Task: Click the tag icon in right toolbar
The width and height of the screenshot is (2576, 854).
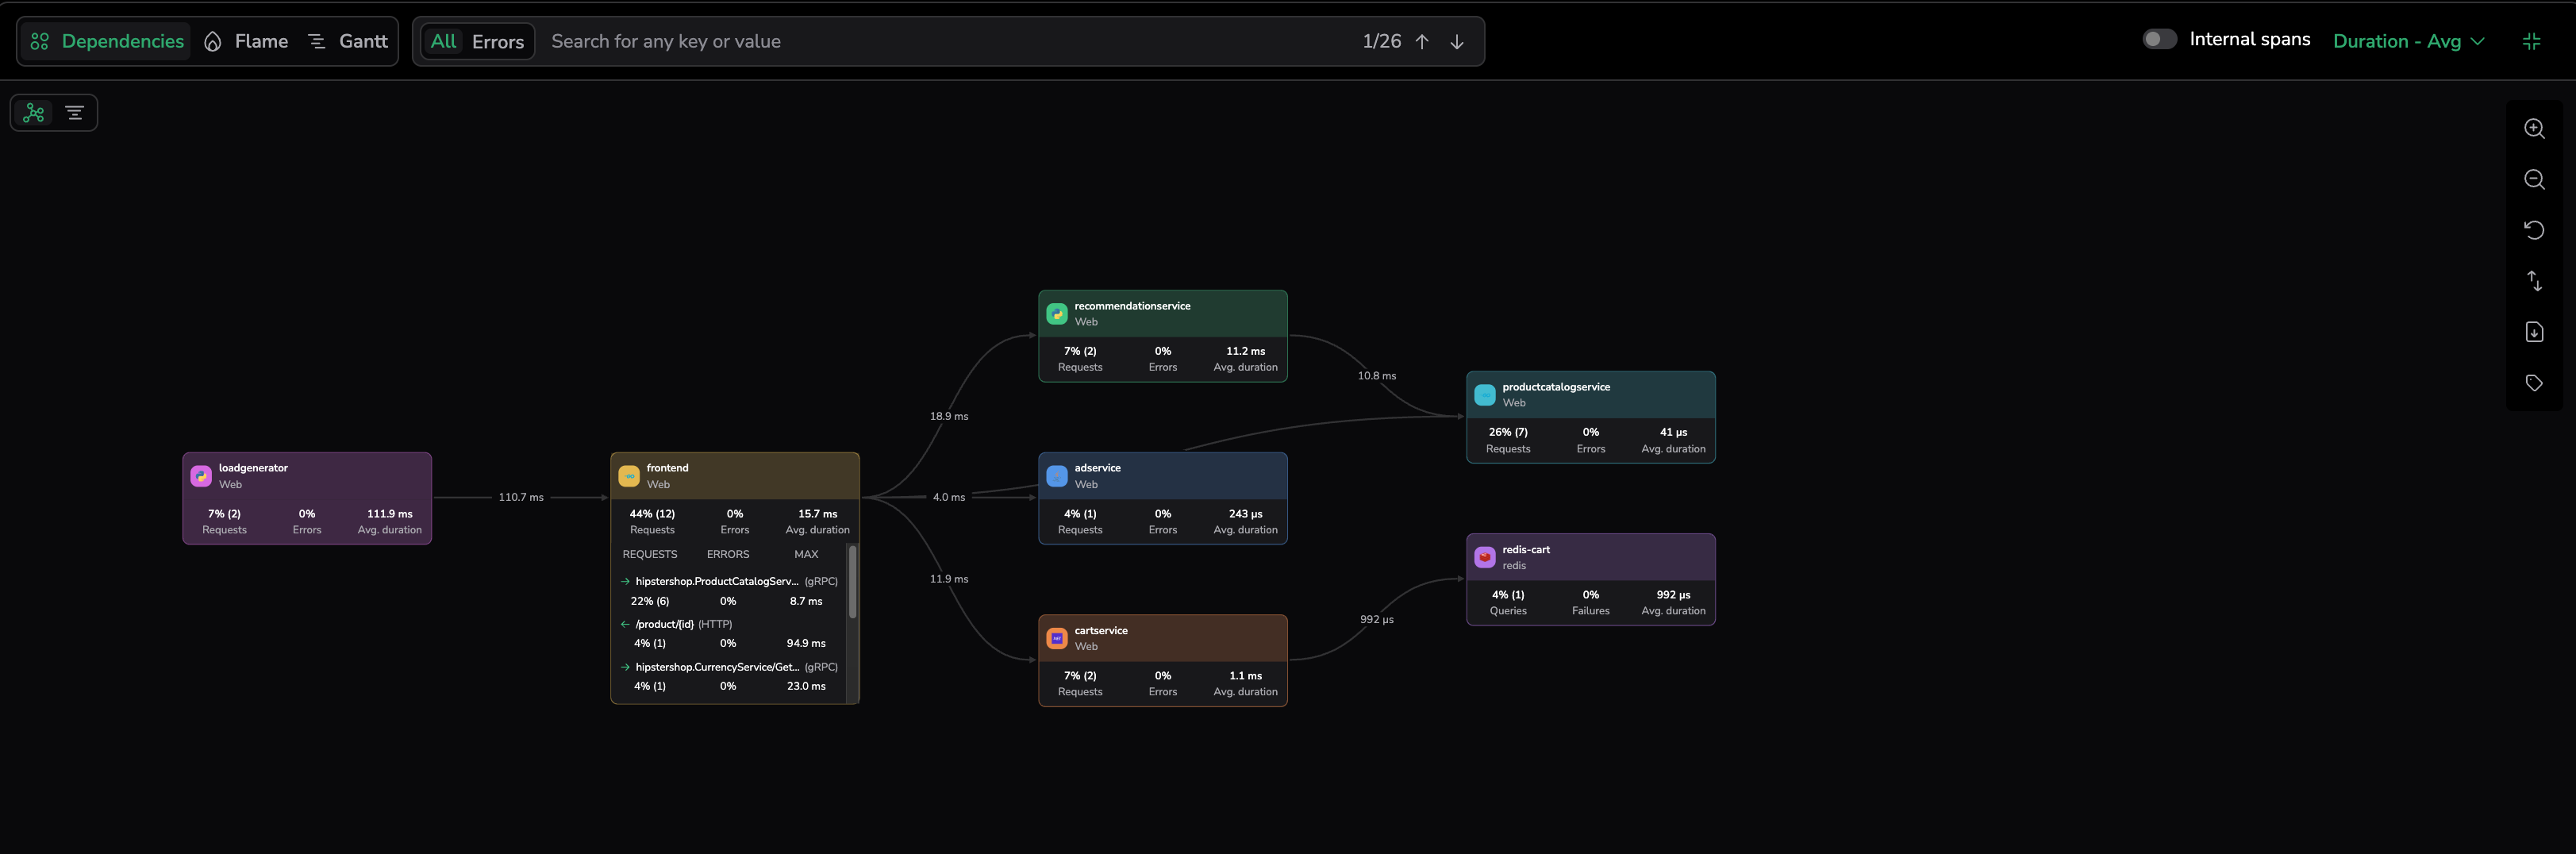Action: [2533, 383]
